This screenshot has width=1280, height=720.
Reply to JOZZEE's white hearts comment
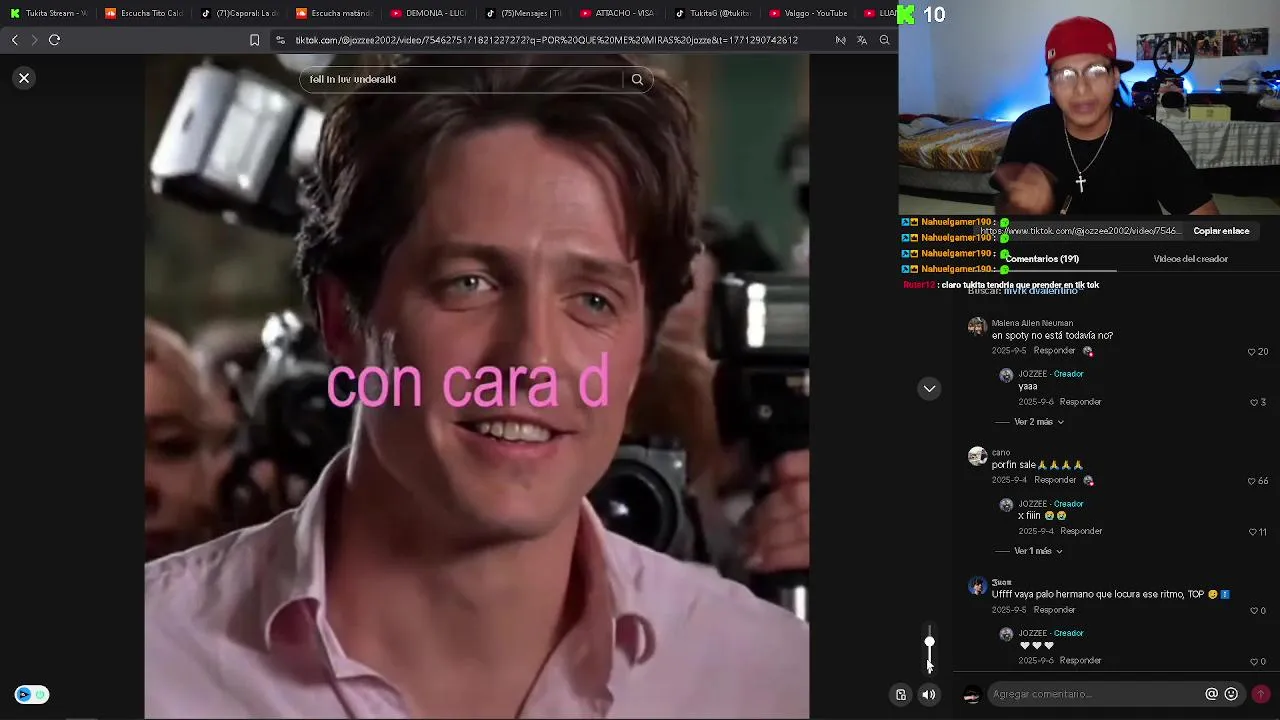(1081, 660)
